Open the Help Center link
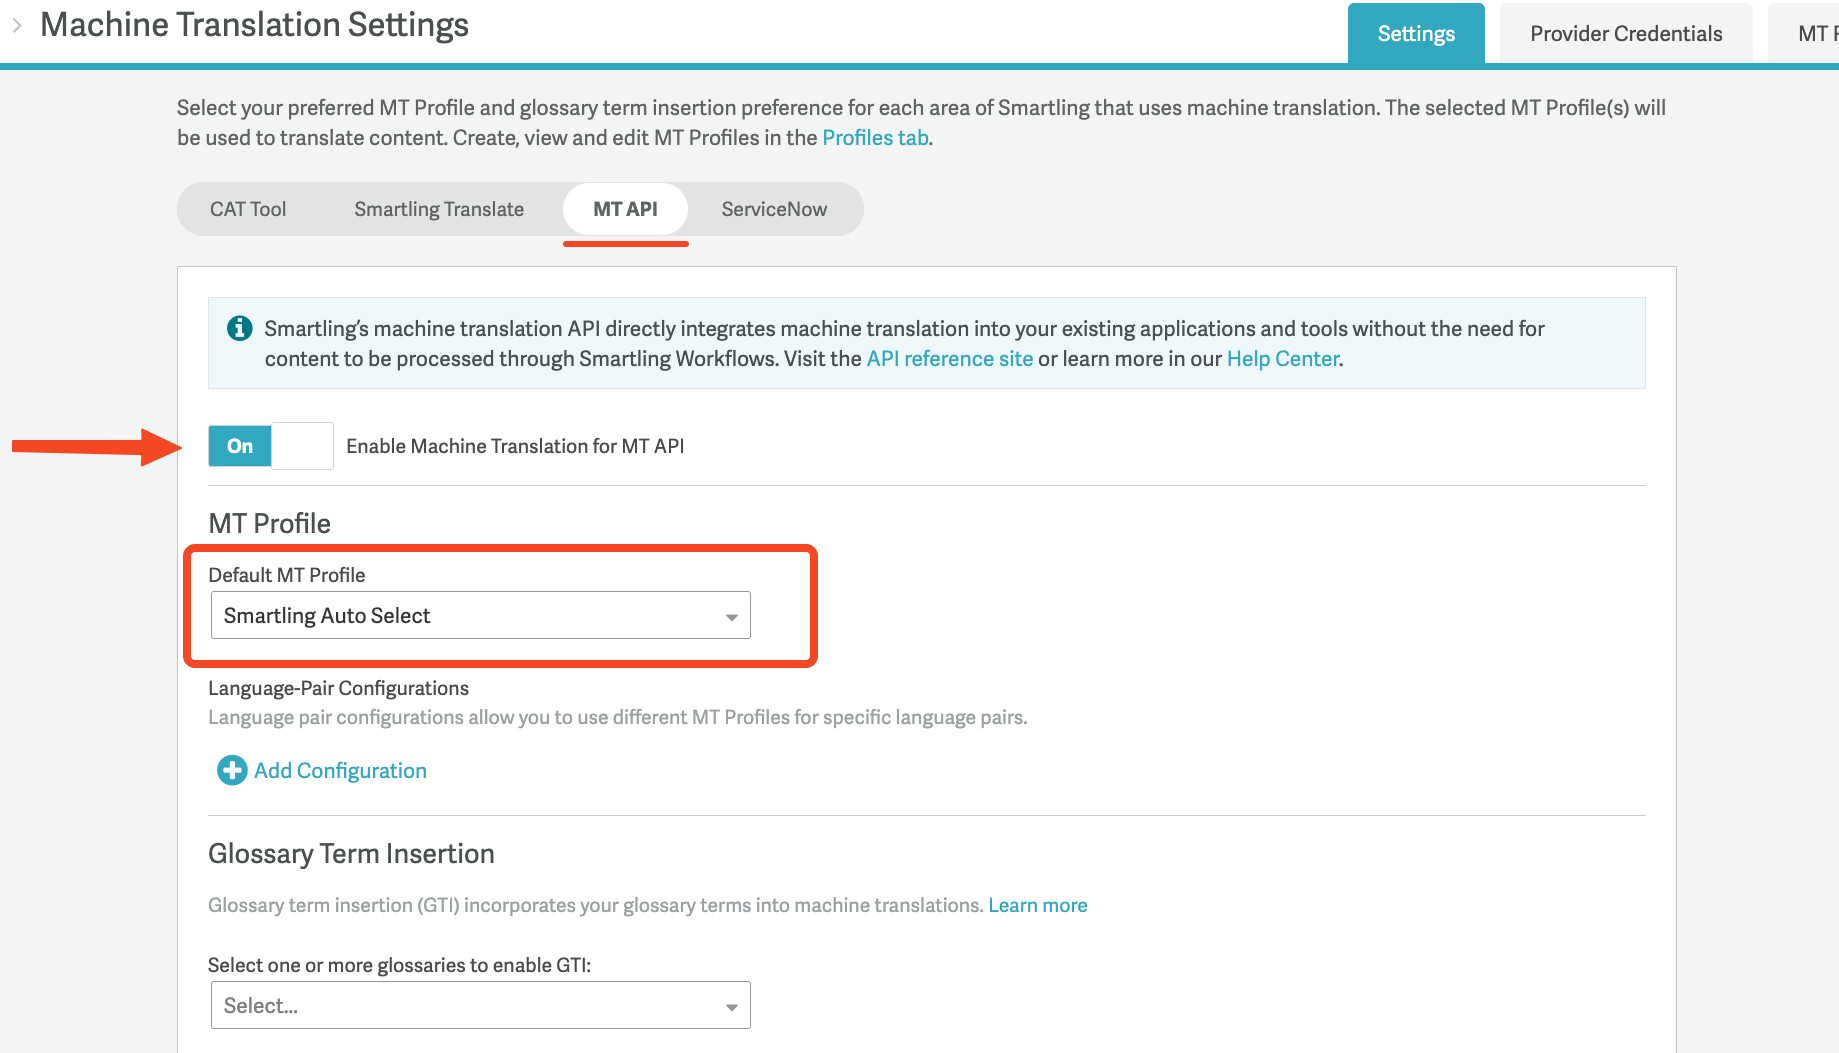The image size is (1839, 1053). [x=1282, y=358]
